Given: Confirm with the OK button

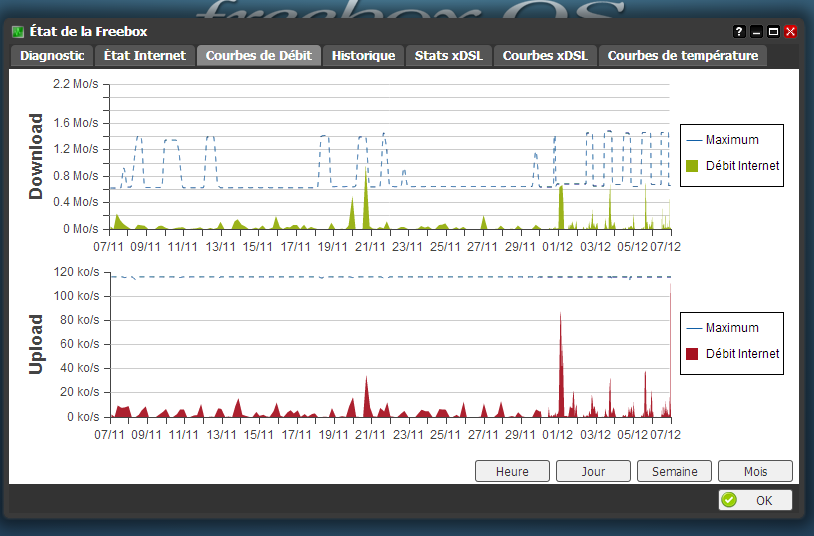Looking at the screenshot, I should (755, 500).
